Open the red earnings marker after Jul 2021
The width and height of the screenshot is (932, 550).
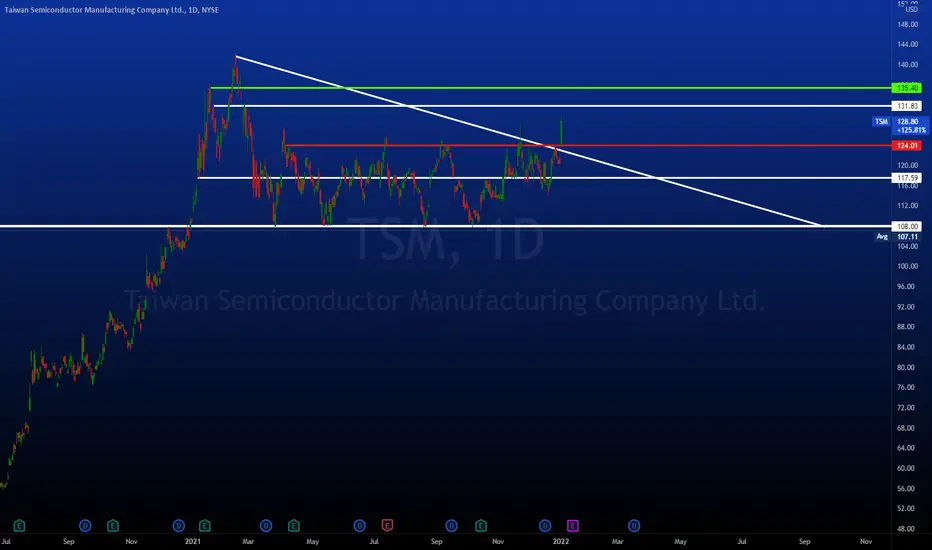[x=387, y=526]
